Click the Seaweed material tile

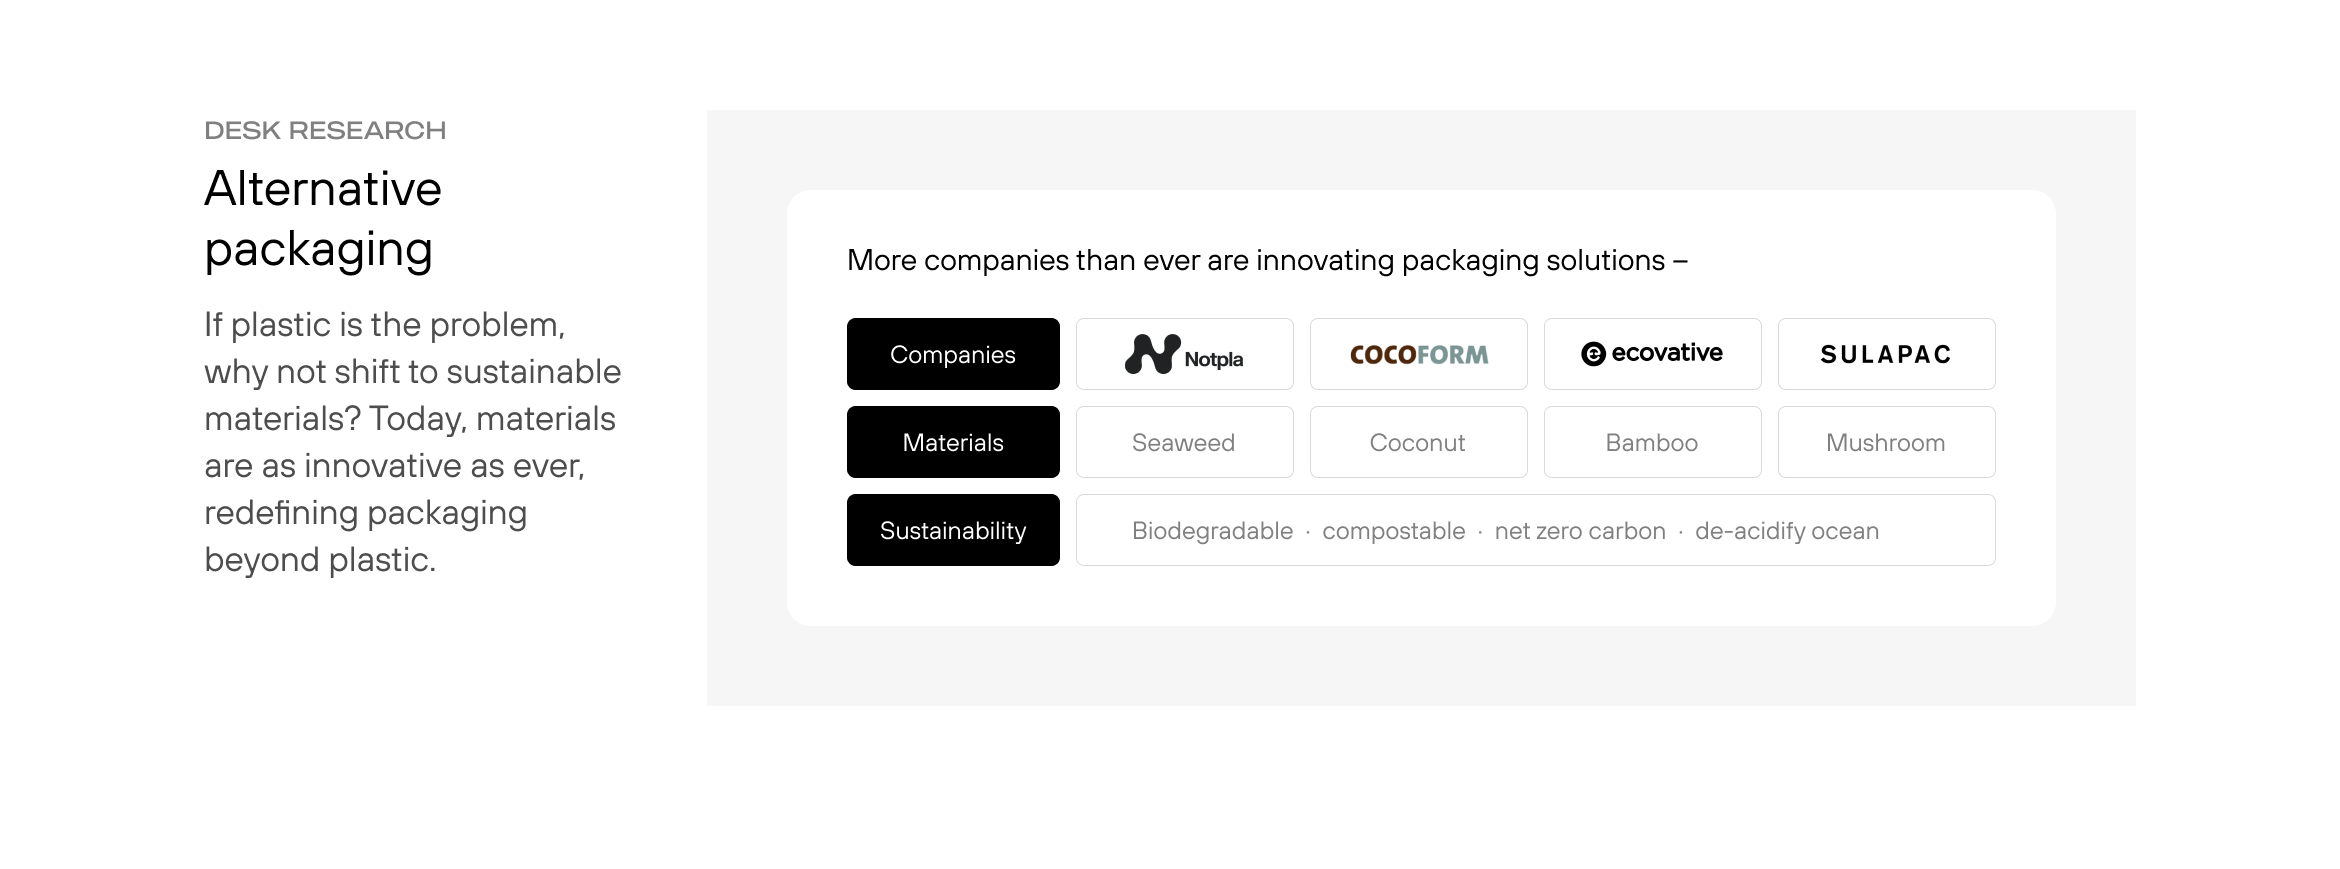pos(1184,443)
